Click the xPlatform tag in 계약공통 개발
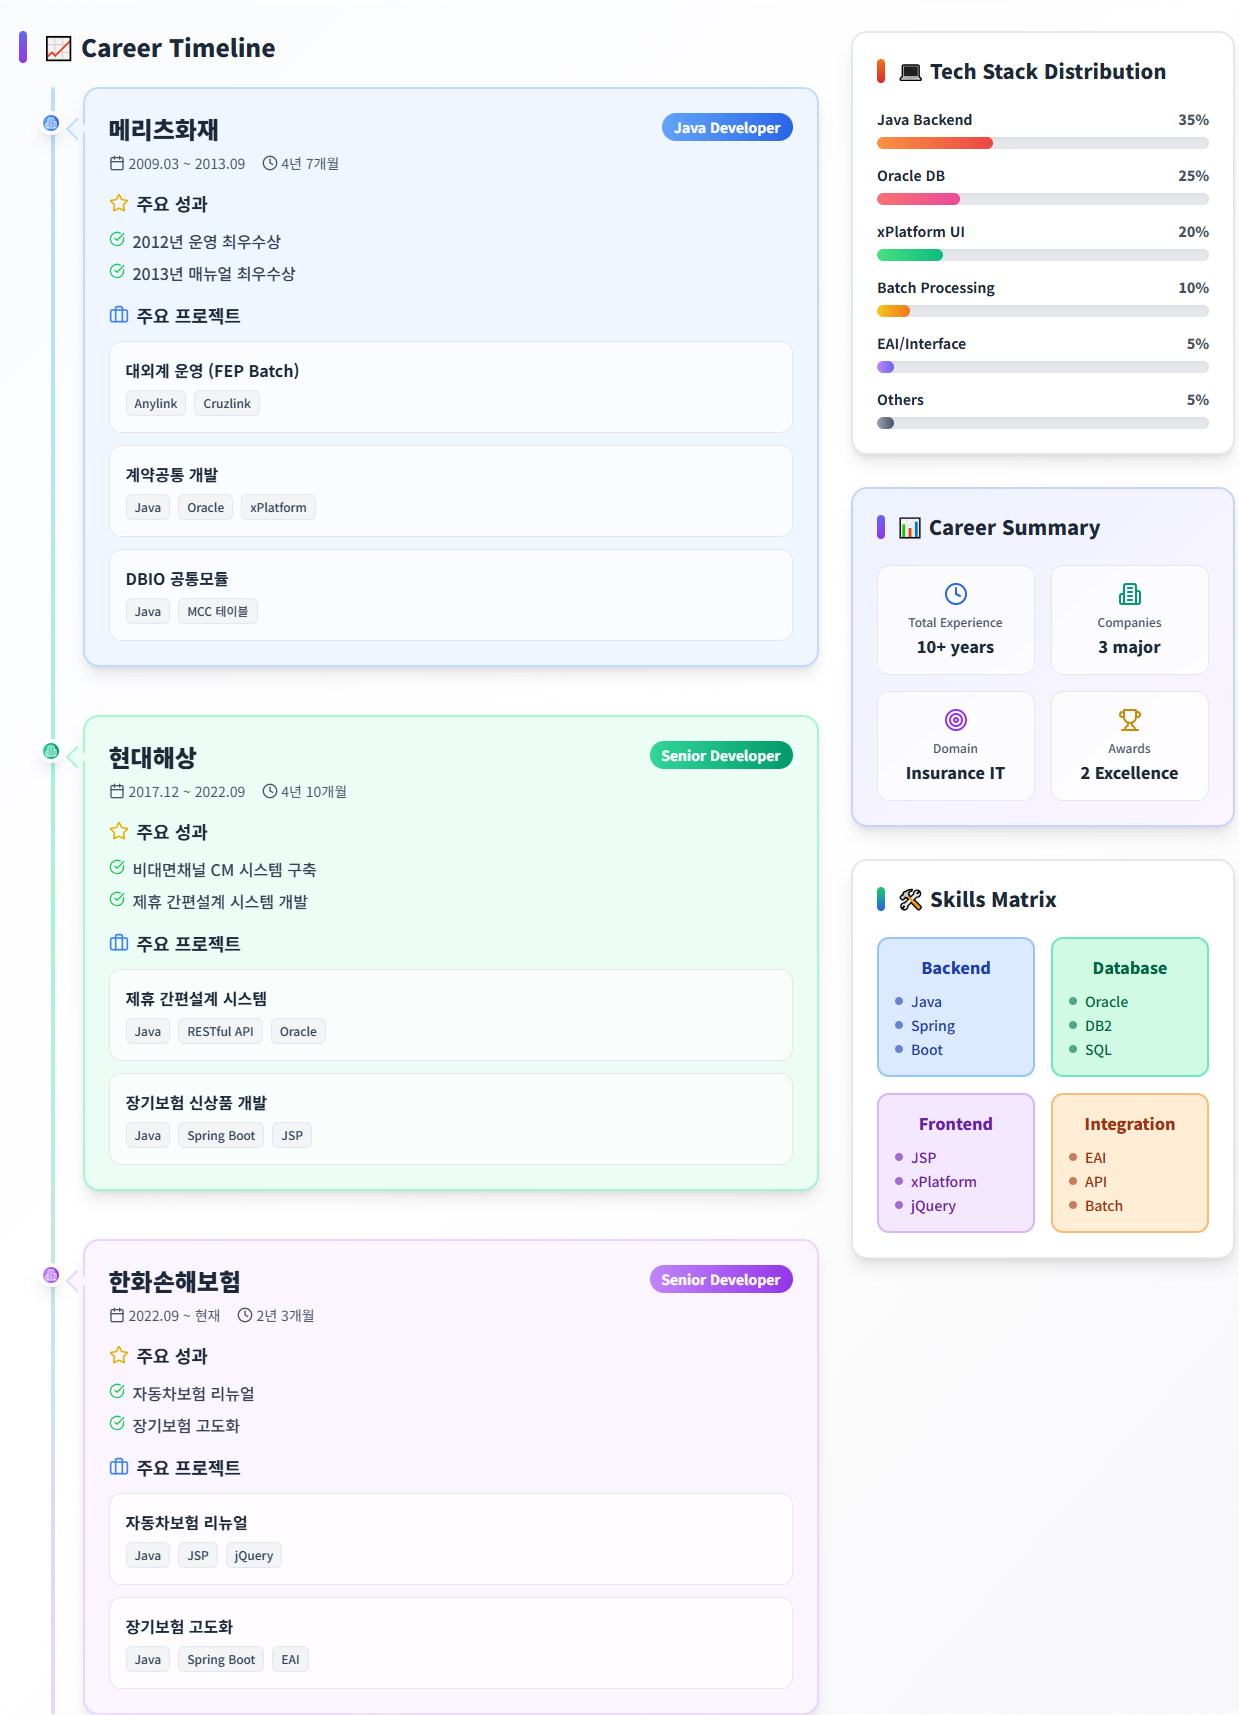The width and height of the screenshot is (1239, 1715). tap(278, 508)
